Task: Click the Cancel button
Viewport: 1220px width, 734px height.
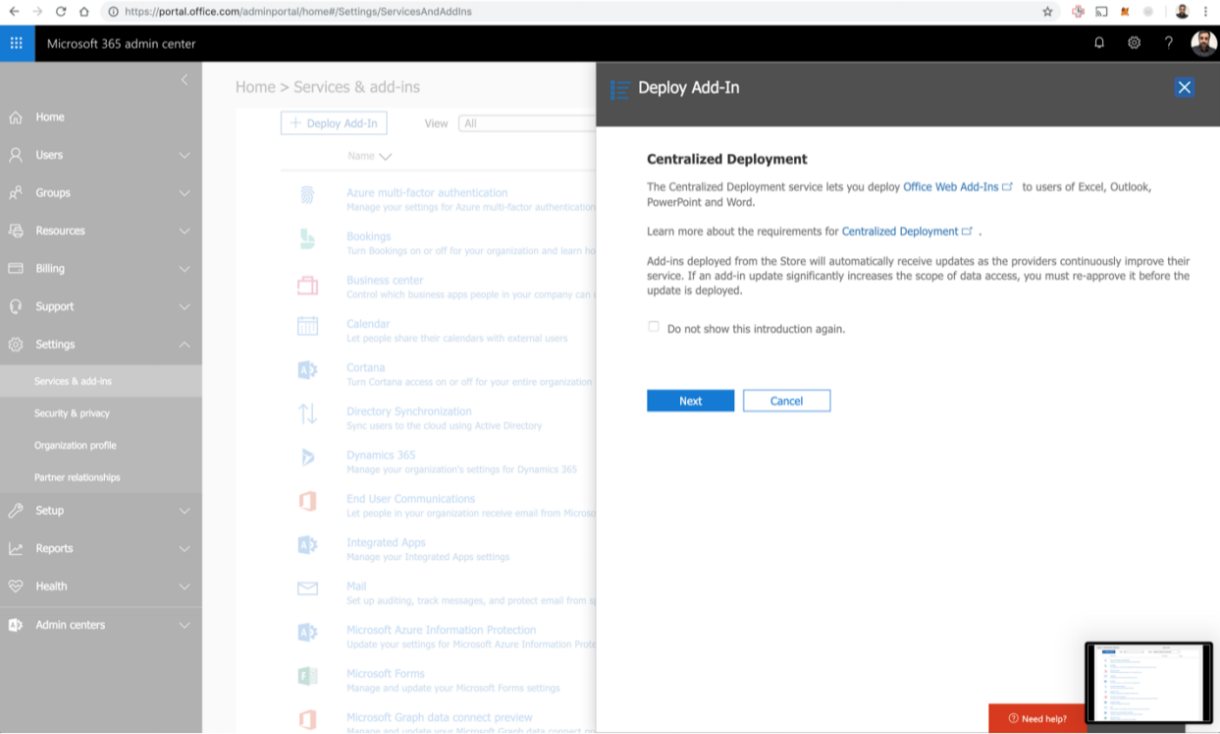Action: (x=786, y=400)
